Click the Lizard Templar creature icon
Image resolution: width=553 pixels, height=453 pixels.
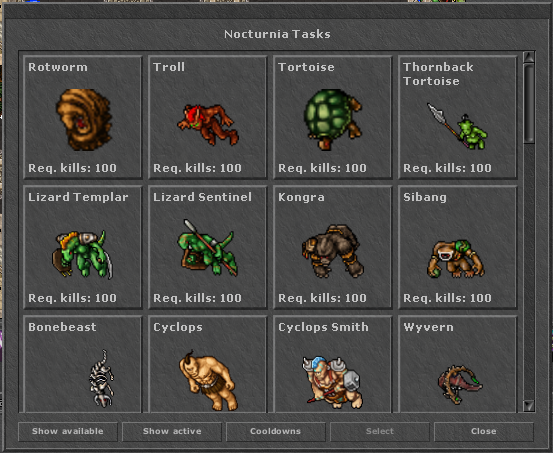[x=82, y=254]
